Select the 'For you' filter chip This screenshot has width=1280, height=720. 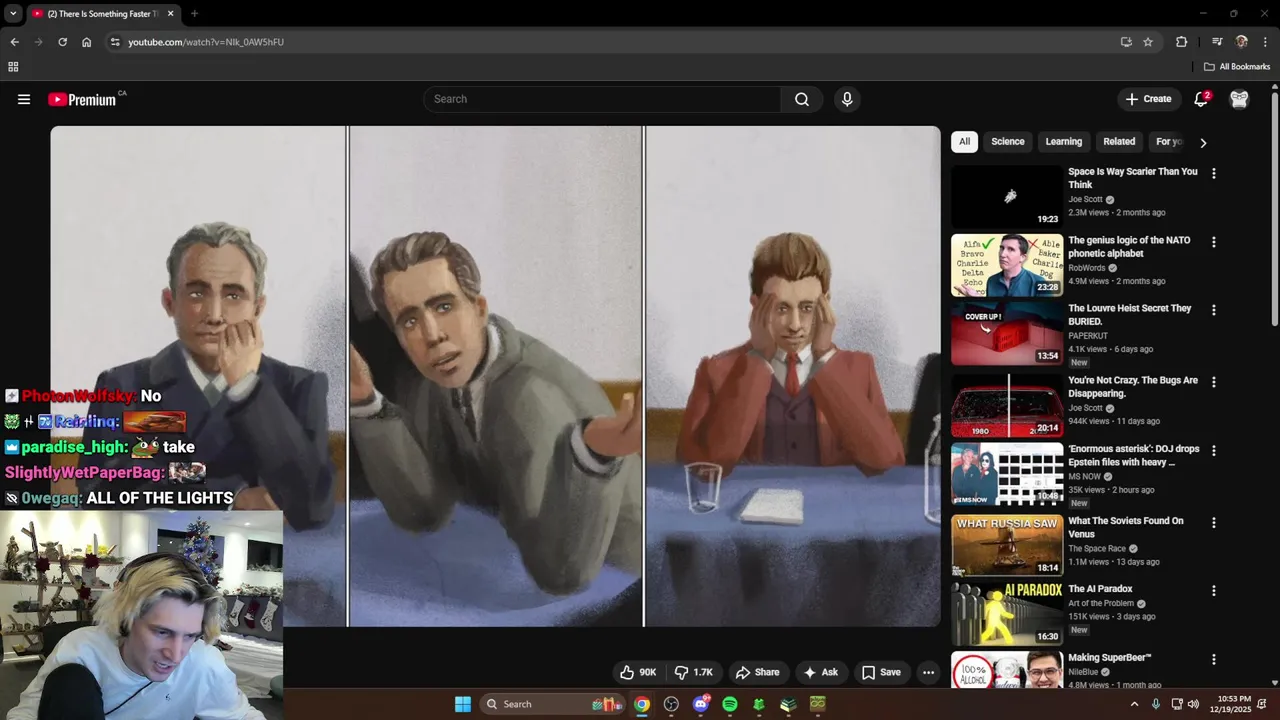pyautogui.click(x=1169, y=142)
